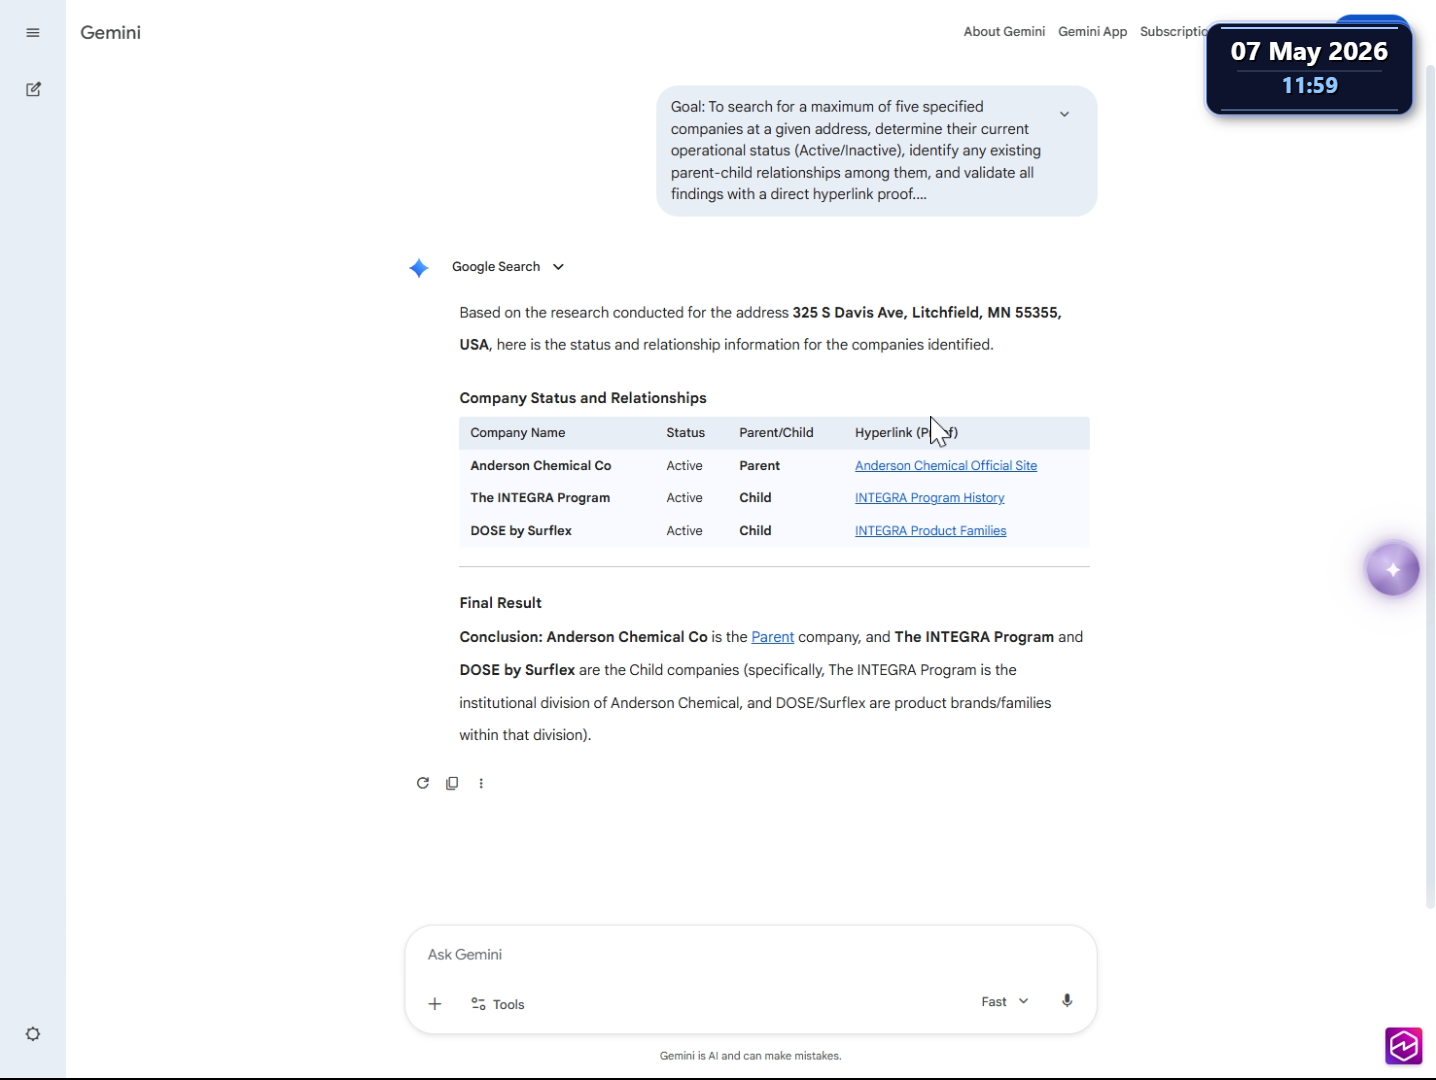Open the Fast model selector dropdown

(x=1004, y=1001)
